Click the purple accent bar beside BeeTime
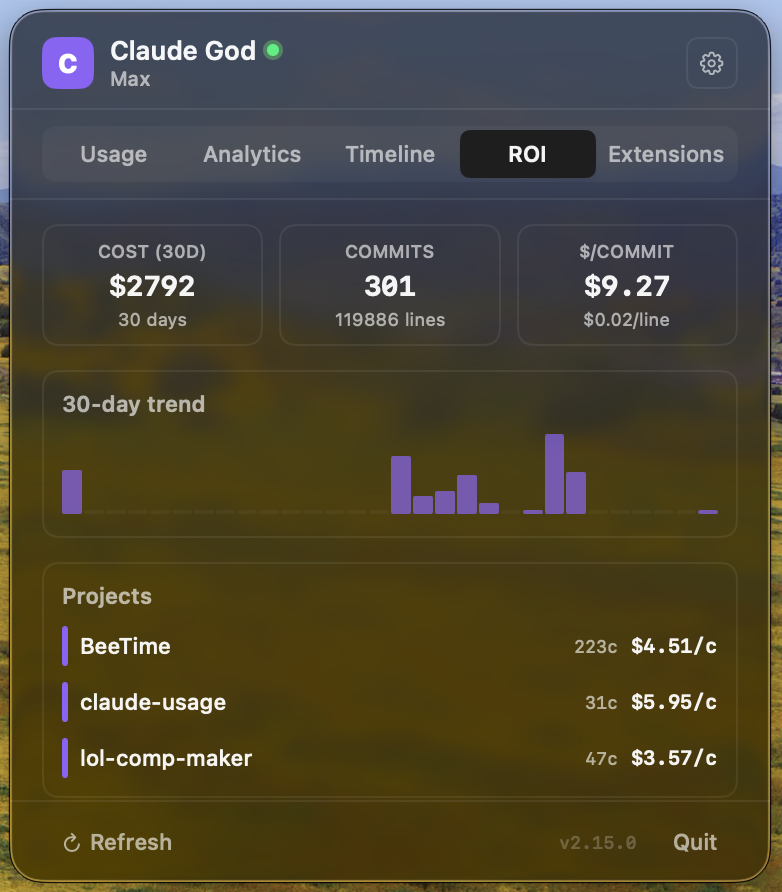Image resolution: width=782 pixels, height=892 pixels. pyautogui.click(x=66, y=646)
